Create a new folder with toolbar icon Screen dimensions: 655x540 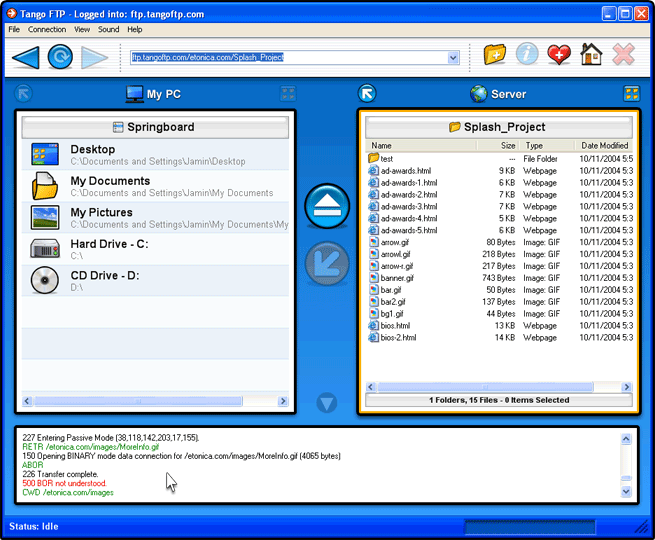coord(495,55)
